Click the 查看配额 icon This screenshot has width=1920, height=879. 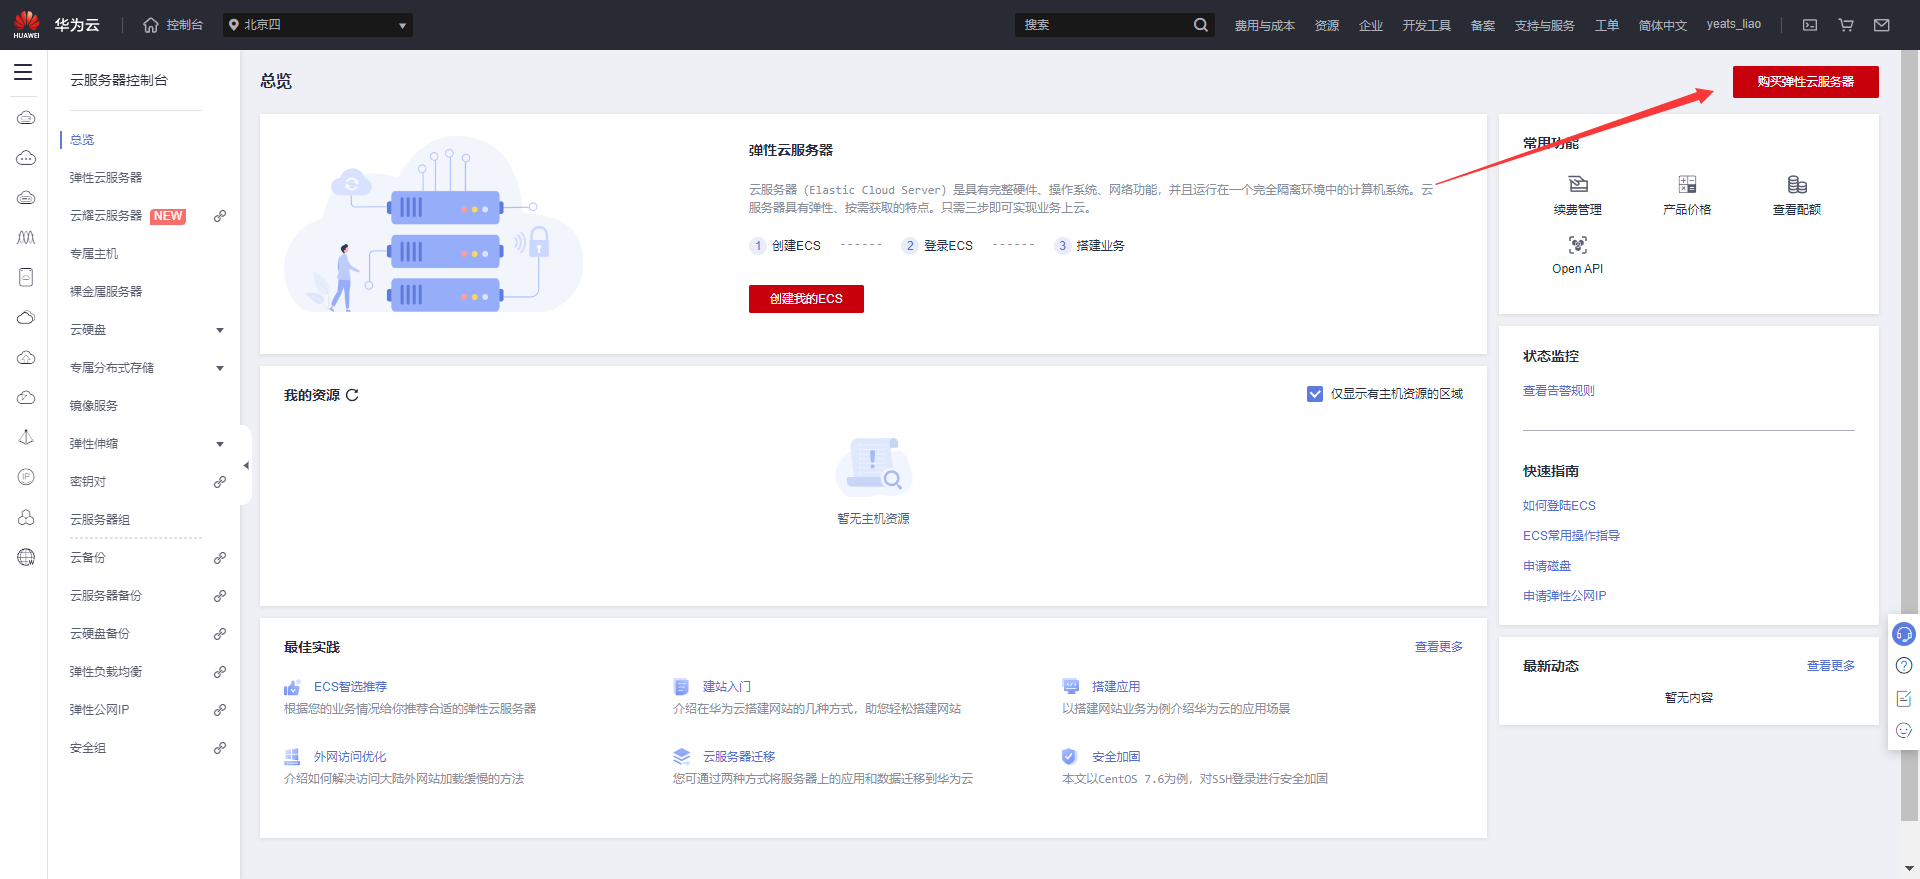coord(1797,184)
